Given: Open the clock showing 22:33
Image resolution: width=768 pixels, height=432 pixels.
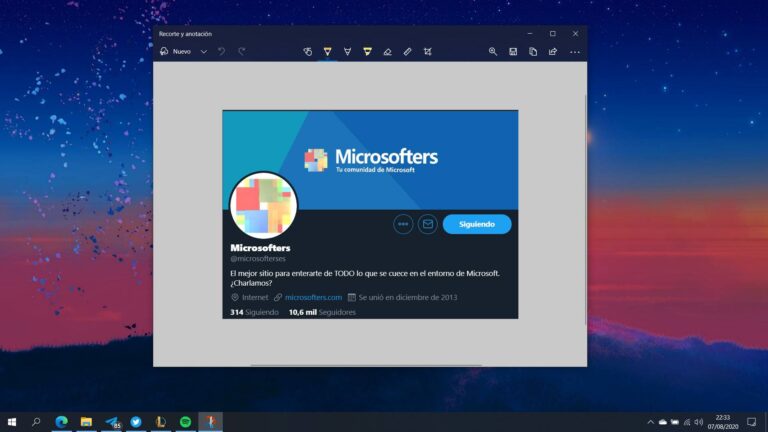Looking at the screenshot, I should click(x=722, y=422).
